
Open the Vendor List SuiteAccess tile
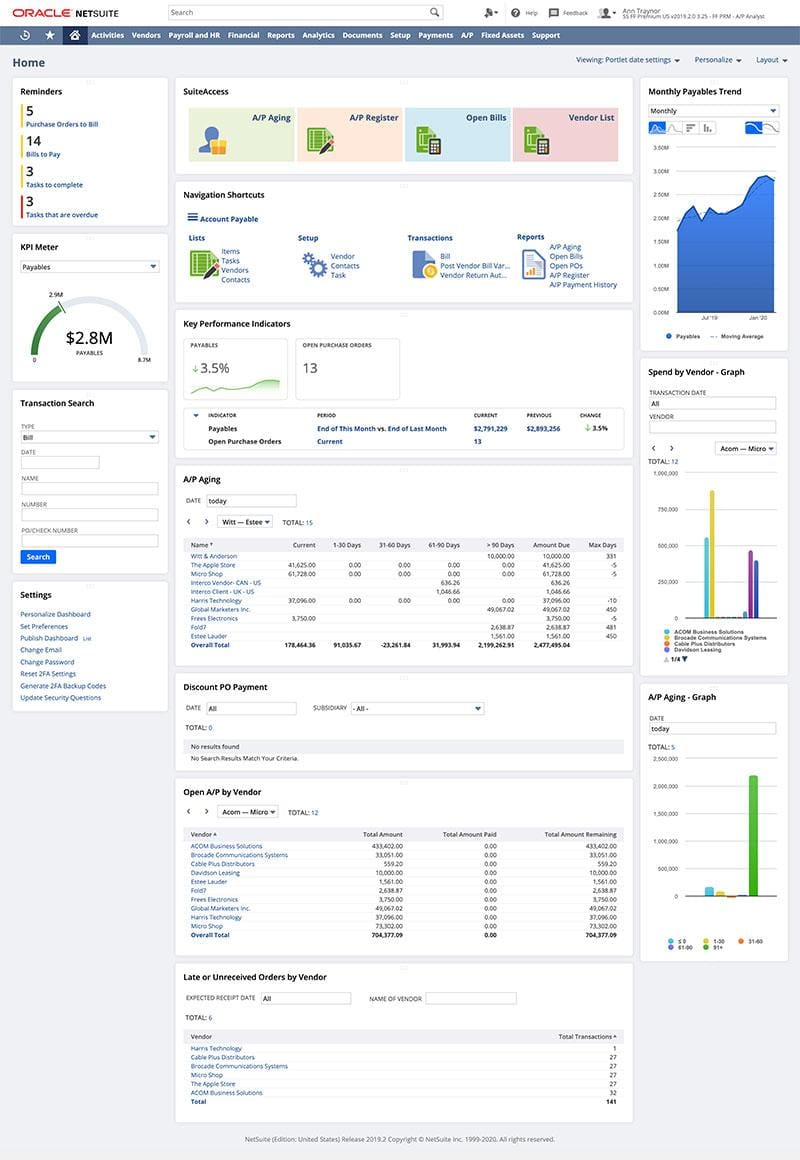565,134
